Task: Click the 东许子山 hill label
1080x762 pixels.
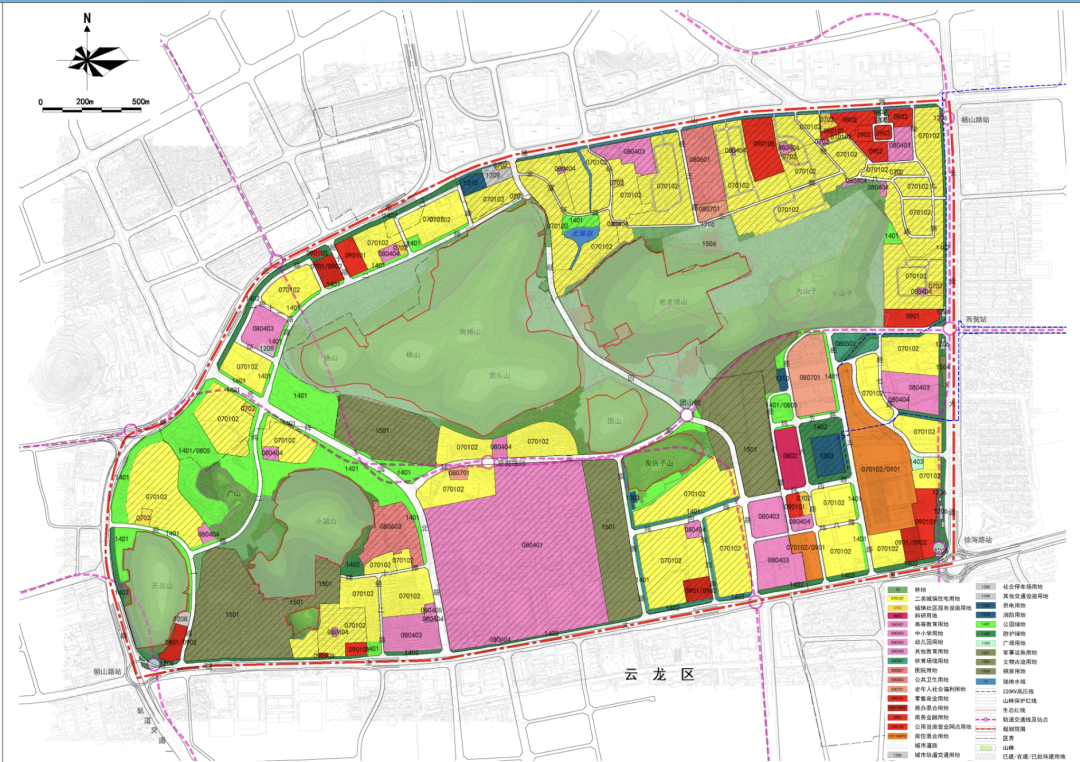Action: click(x=658, y=464)
